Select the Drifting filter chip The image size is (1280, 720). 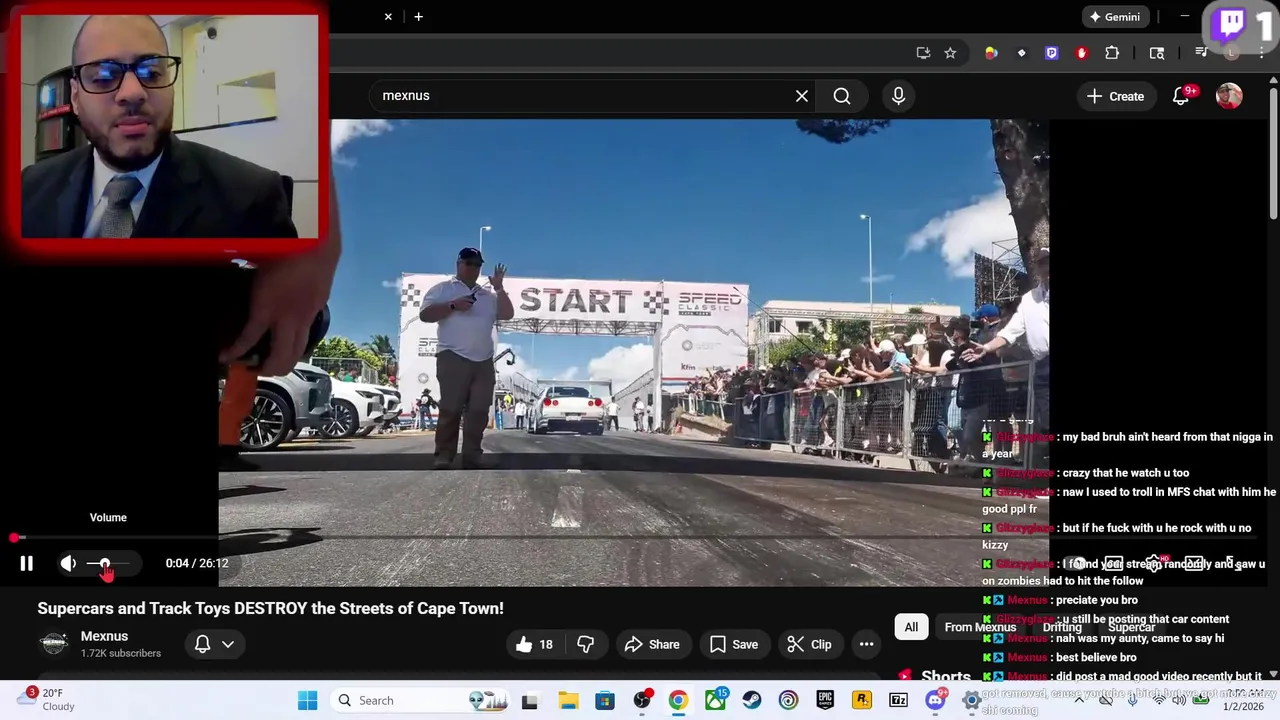point(1062,627)
